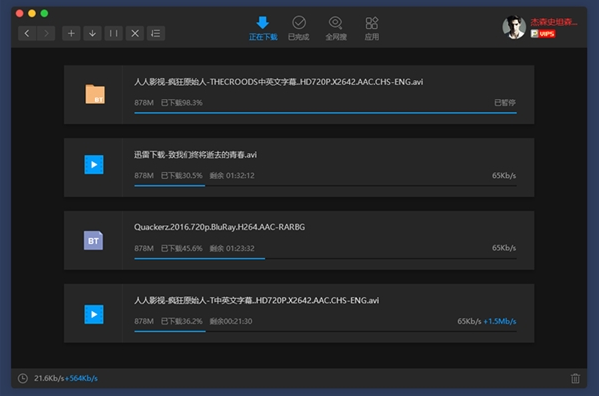The width and height of the screenshot is (599, 396).
Task: Click the 98.3% progress bar
Action: pyautogui.click(x=325, y=113)
